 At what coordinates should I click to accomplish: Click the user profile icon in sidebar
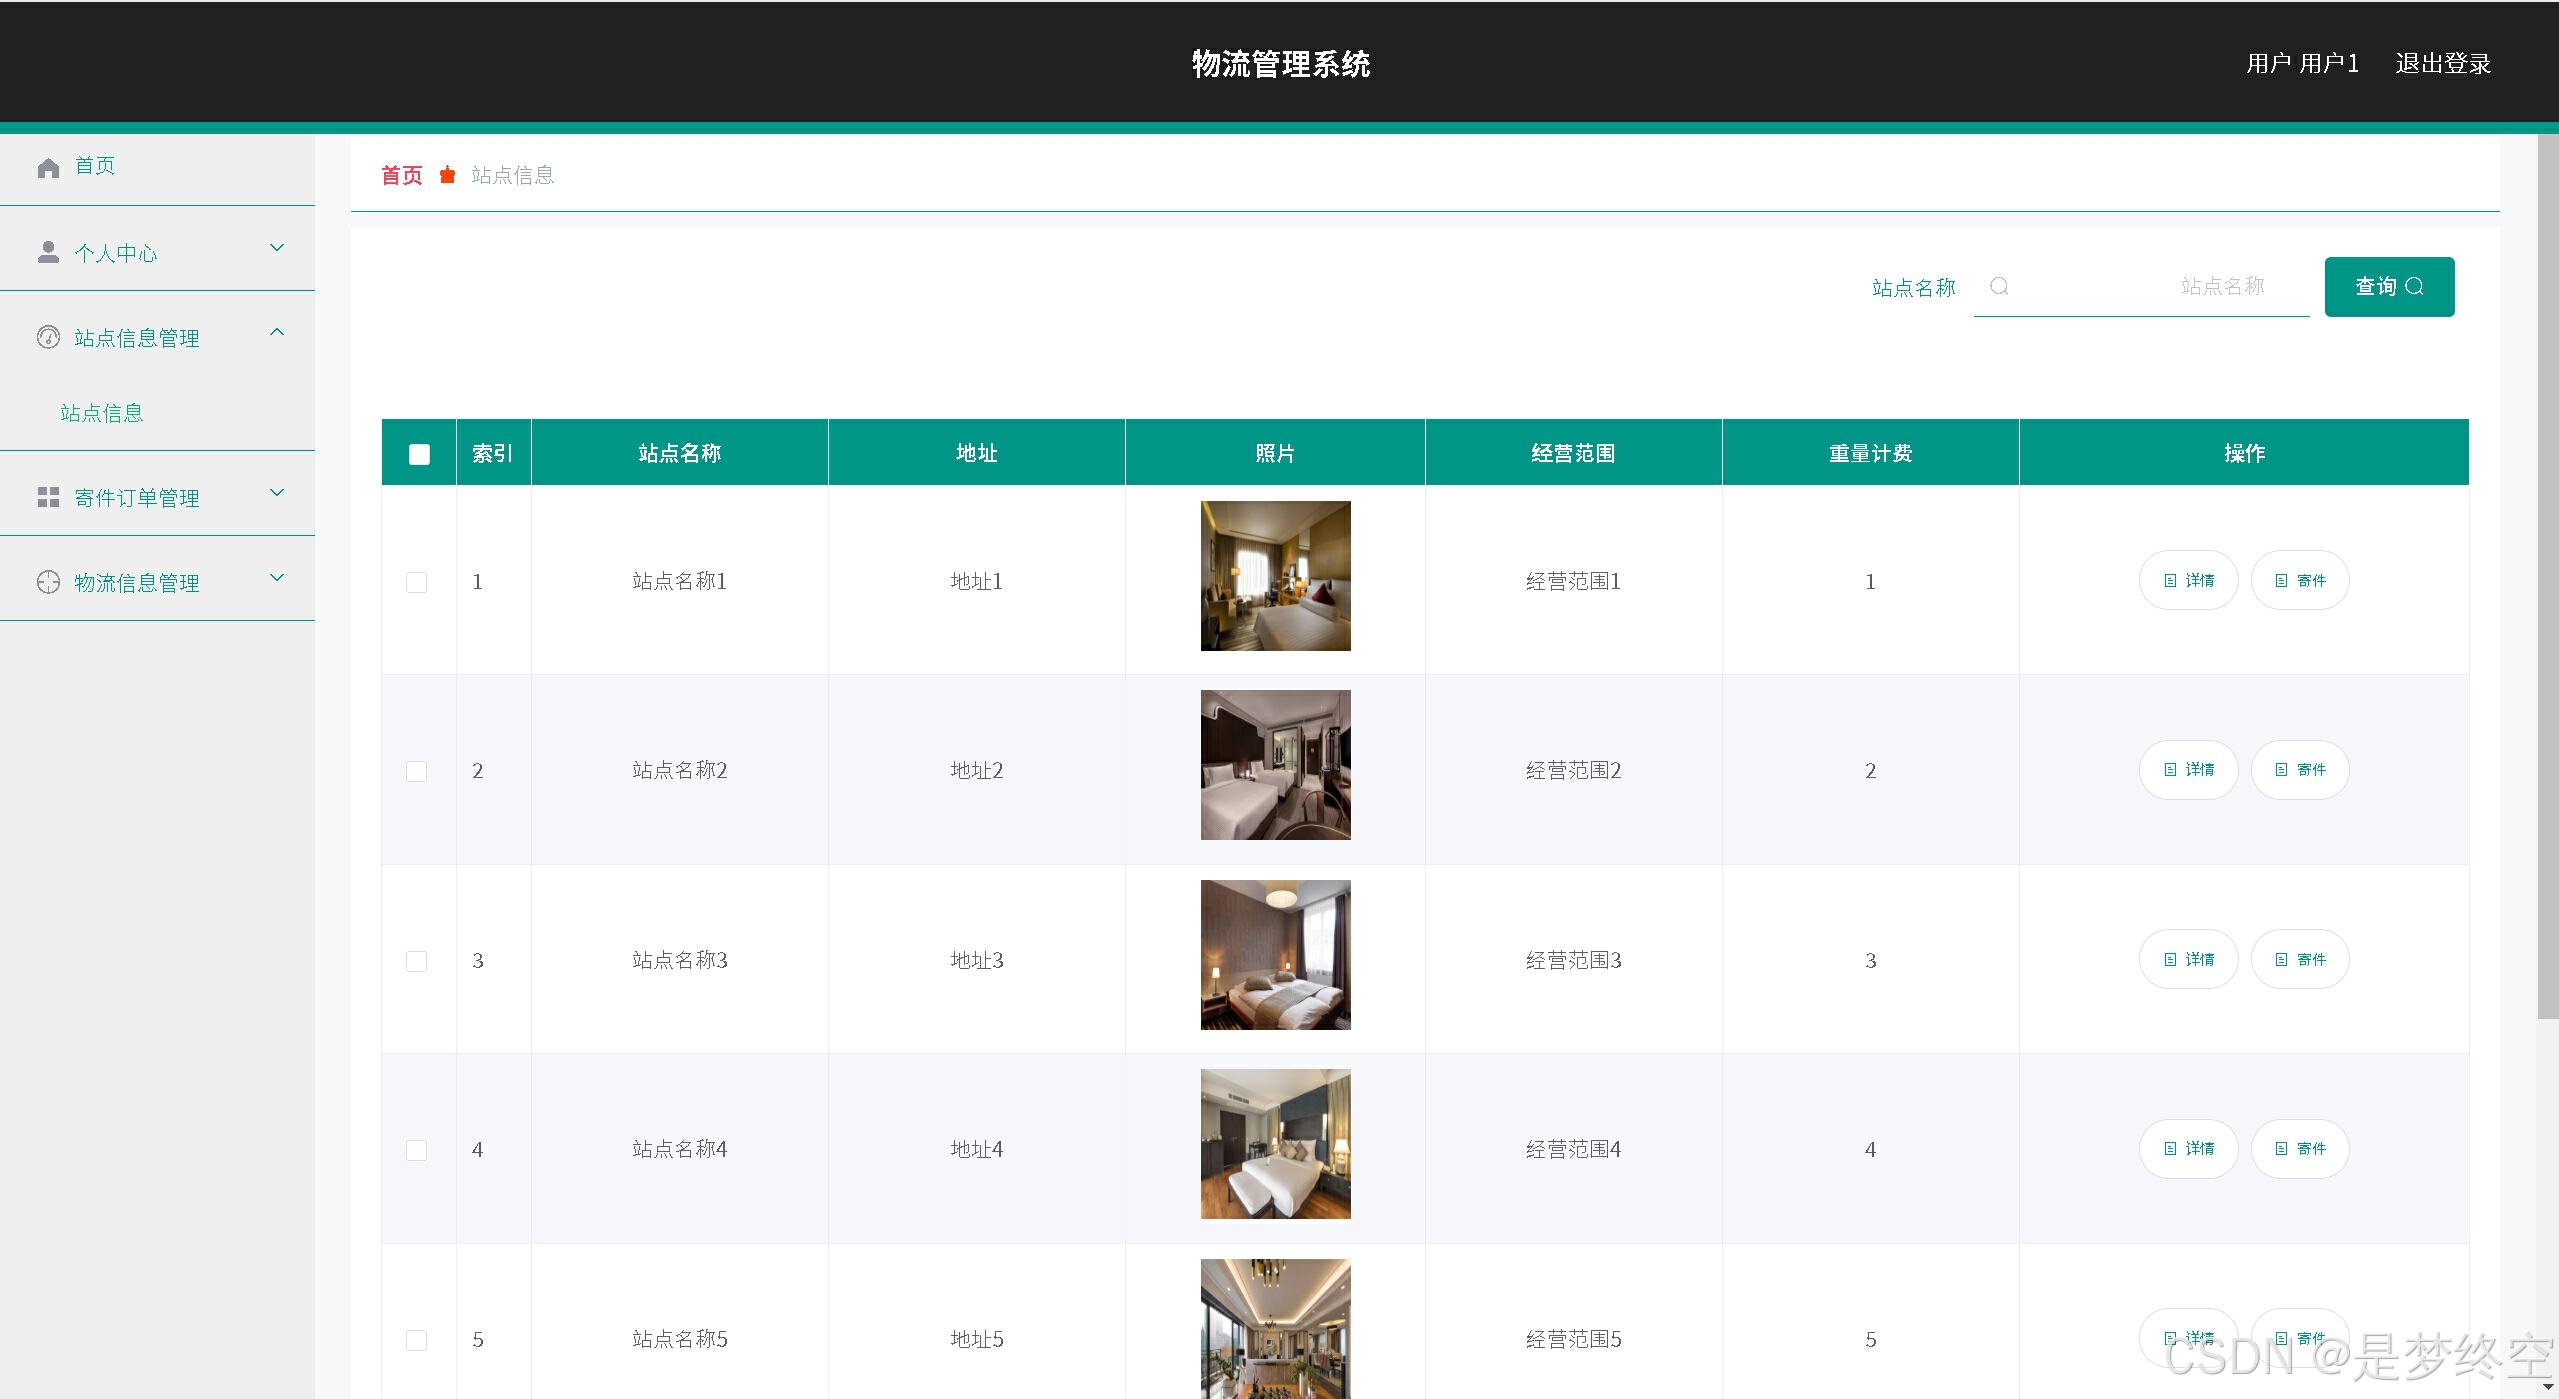click(x=48, y=252)
